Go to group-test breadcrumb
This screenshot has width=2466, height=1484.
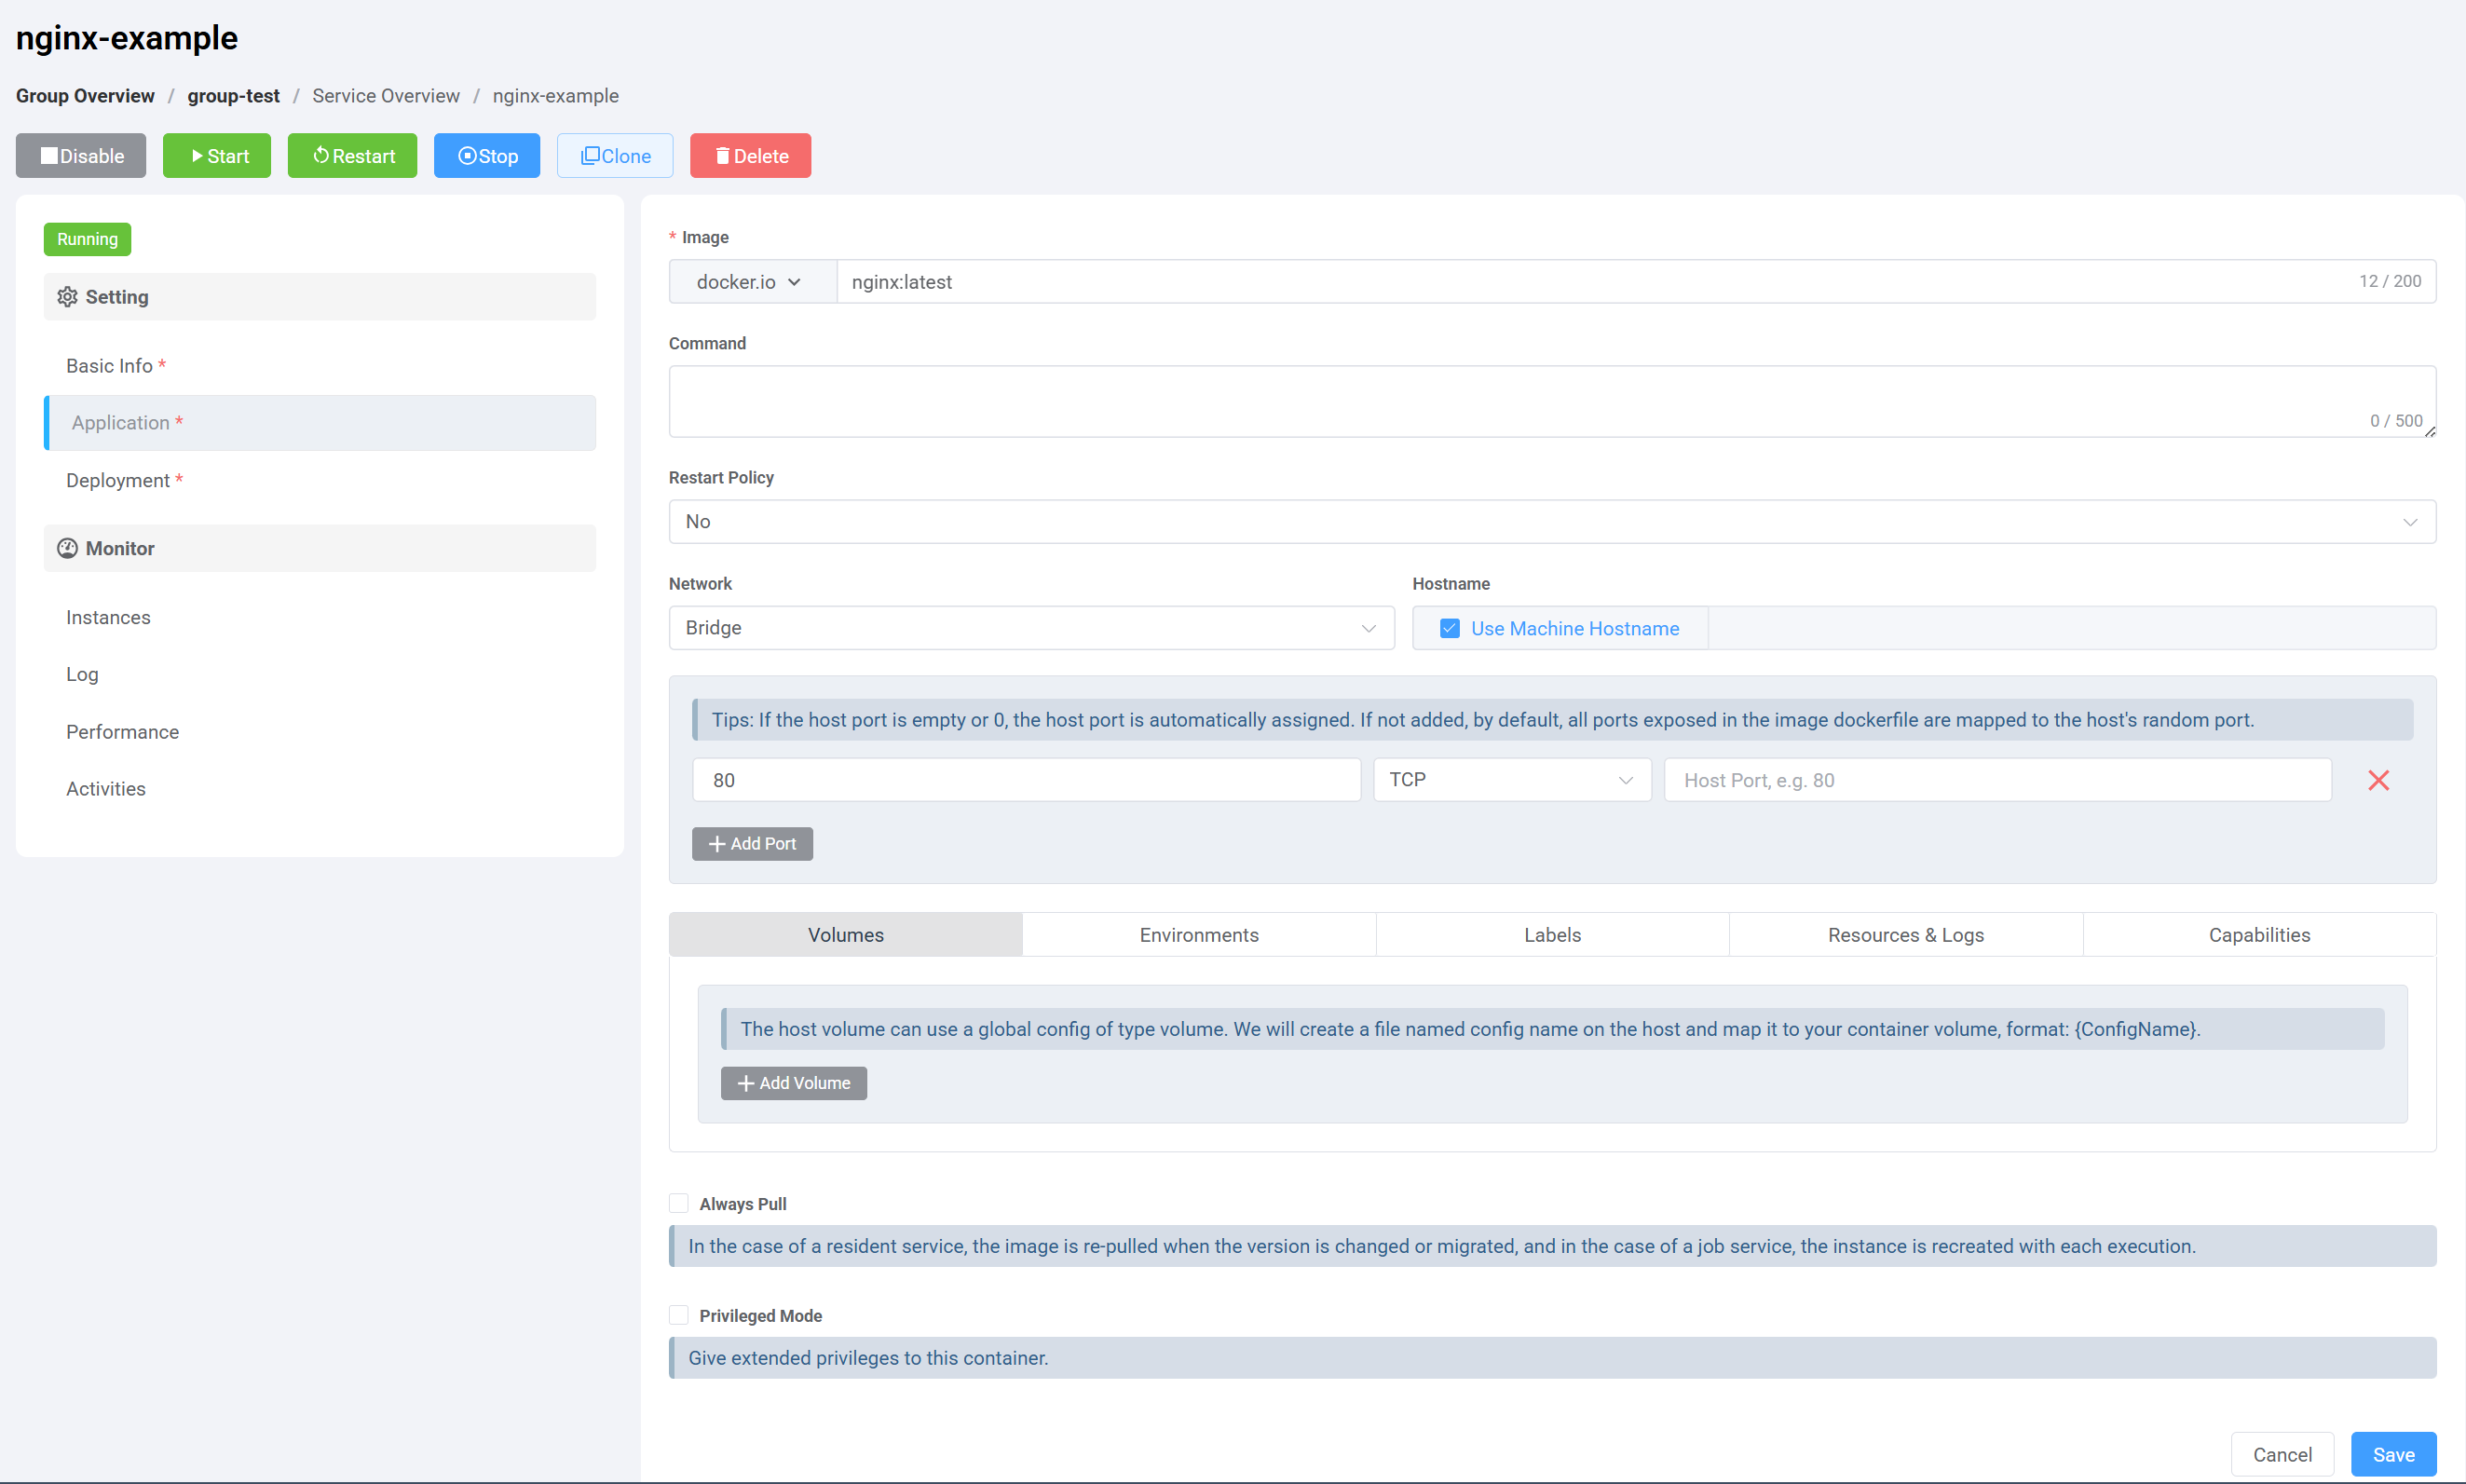click(233, 96)
